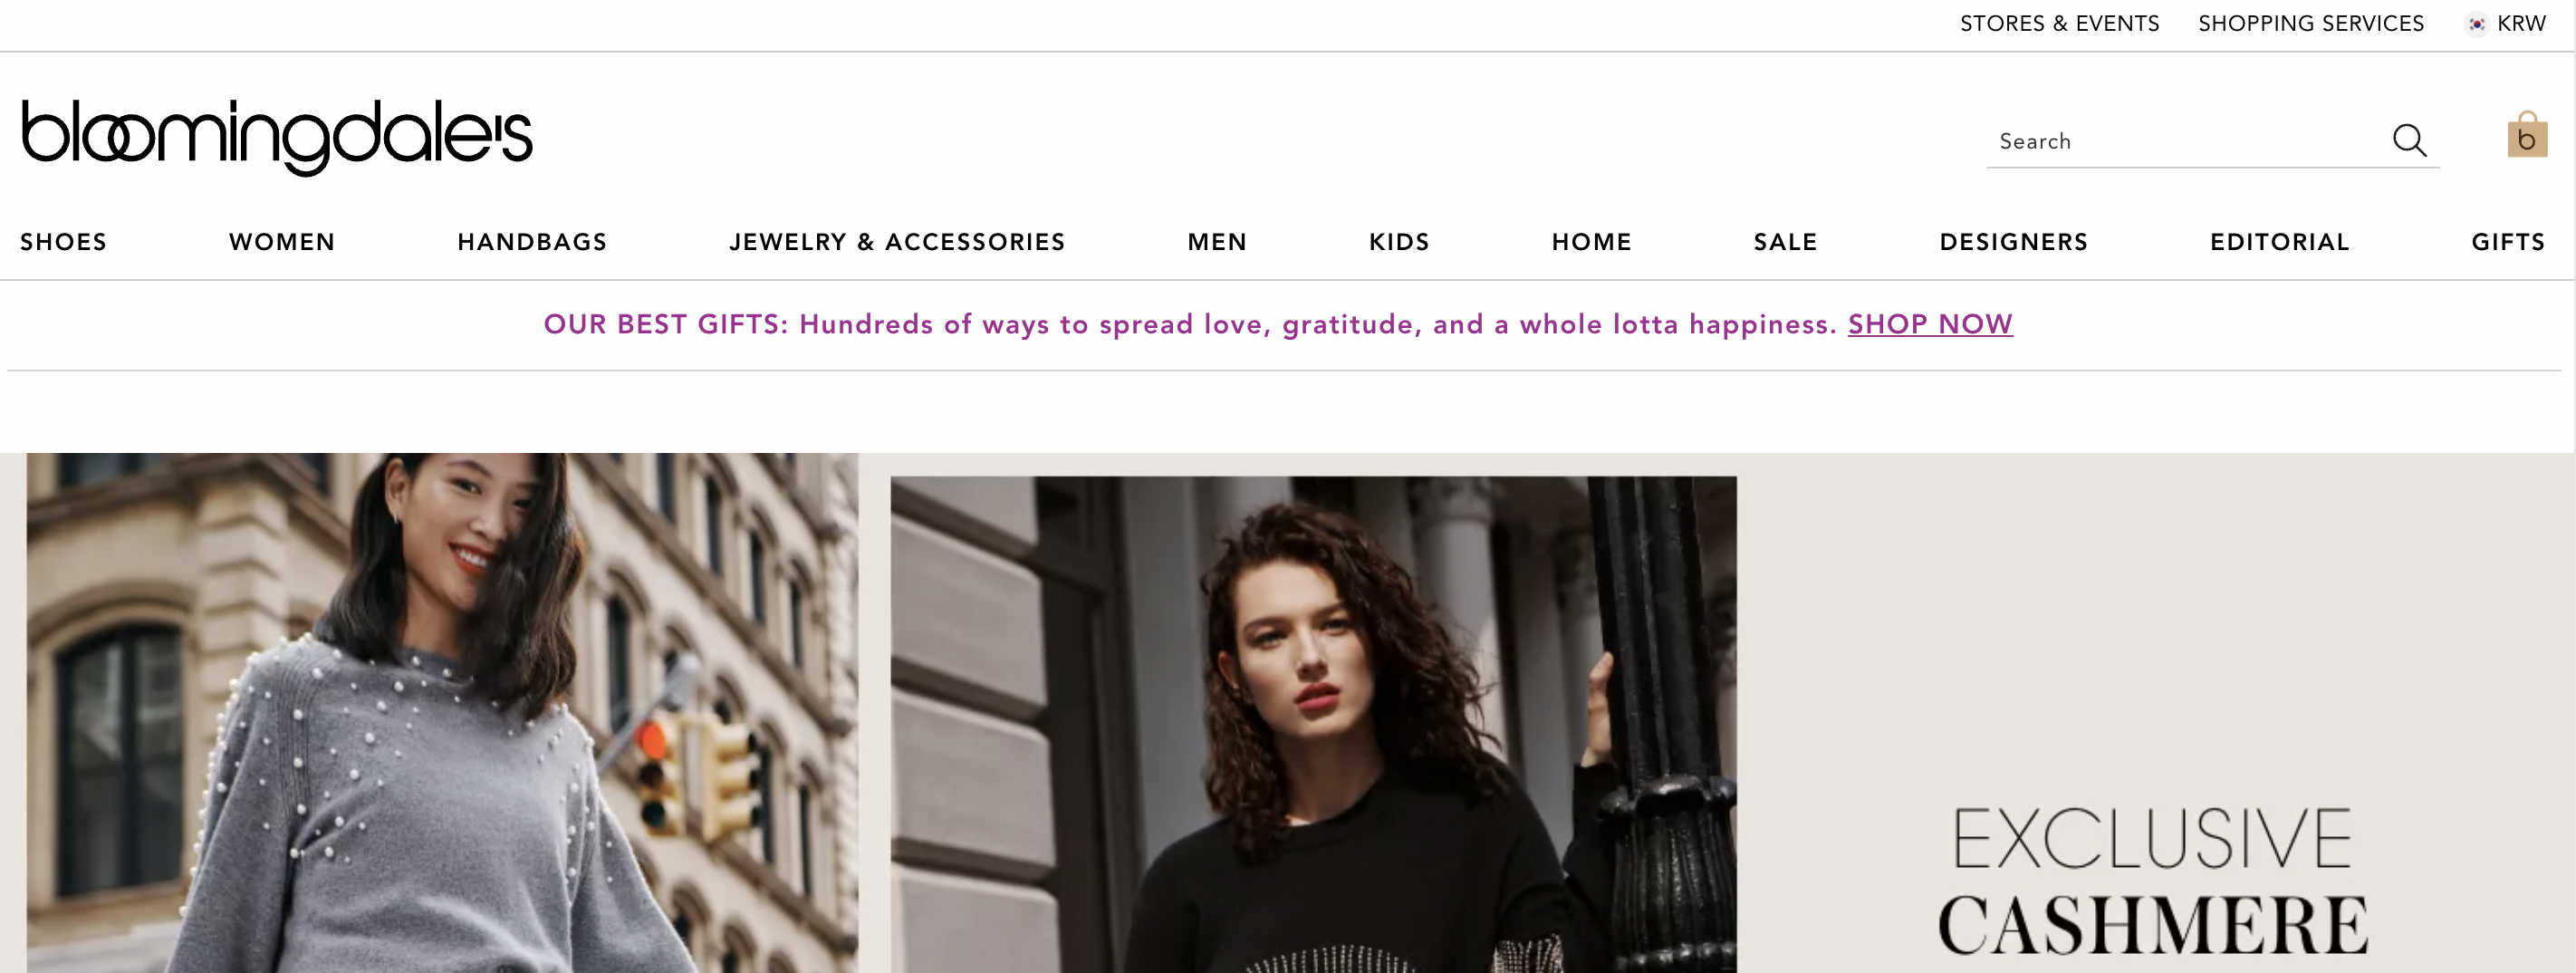Open the DESIGNERS menu

coord(2014,242)
